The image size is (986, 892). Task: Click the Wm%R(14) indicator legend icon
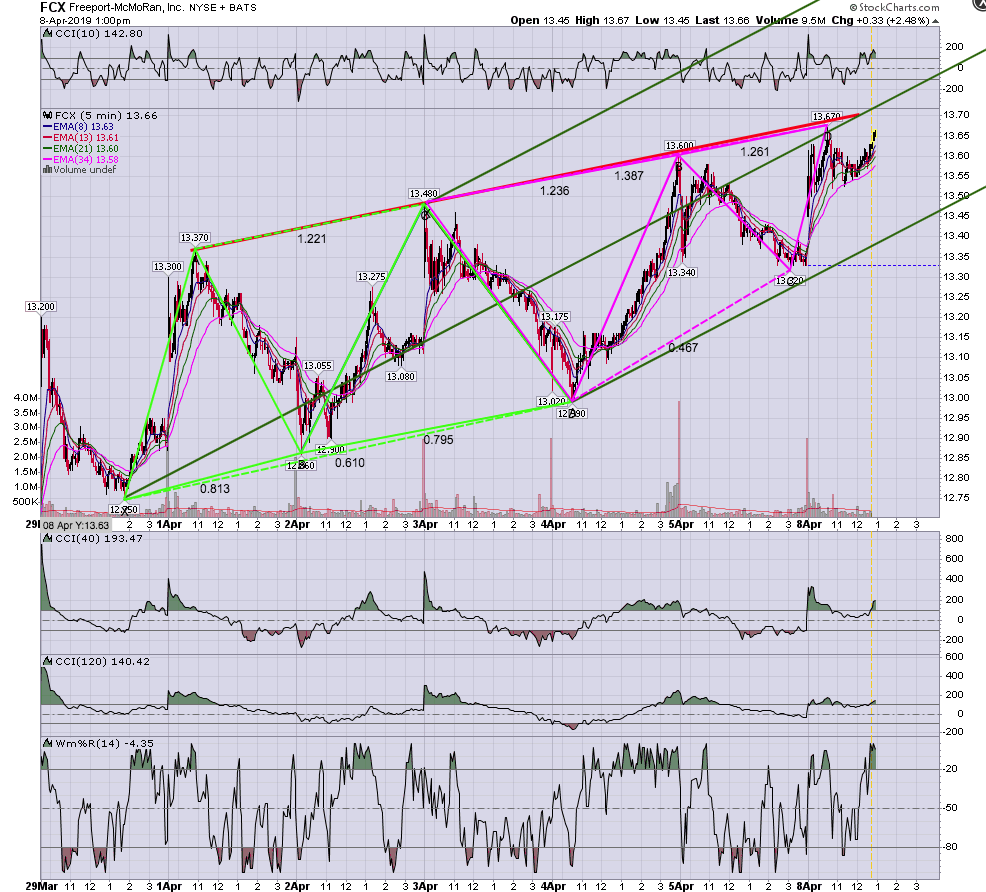[47, 743]
